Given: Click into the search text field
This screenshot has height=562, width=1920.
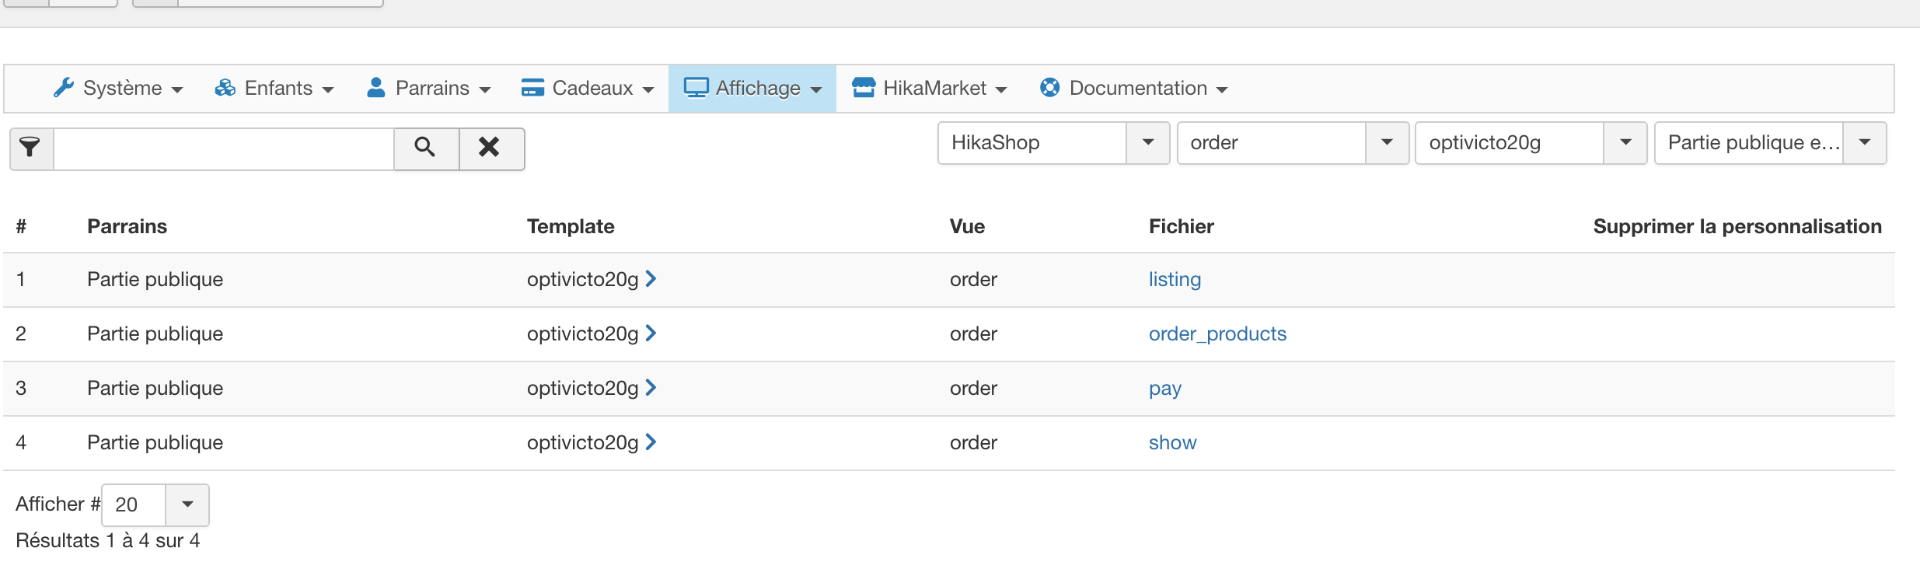Looking at the screenshot, I should pyautogui.click(x=224, y=149).
